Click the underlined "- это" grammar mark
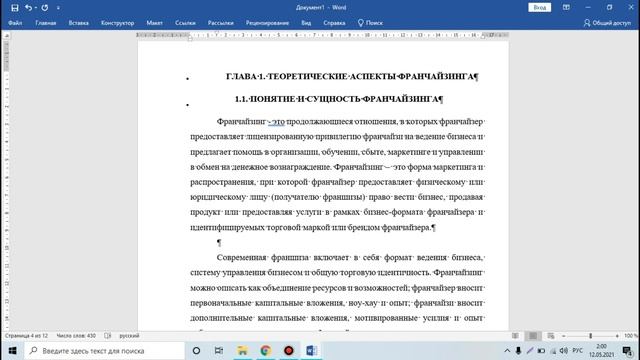 point(276,122)
